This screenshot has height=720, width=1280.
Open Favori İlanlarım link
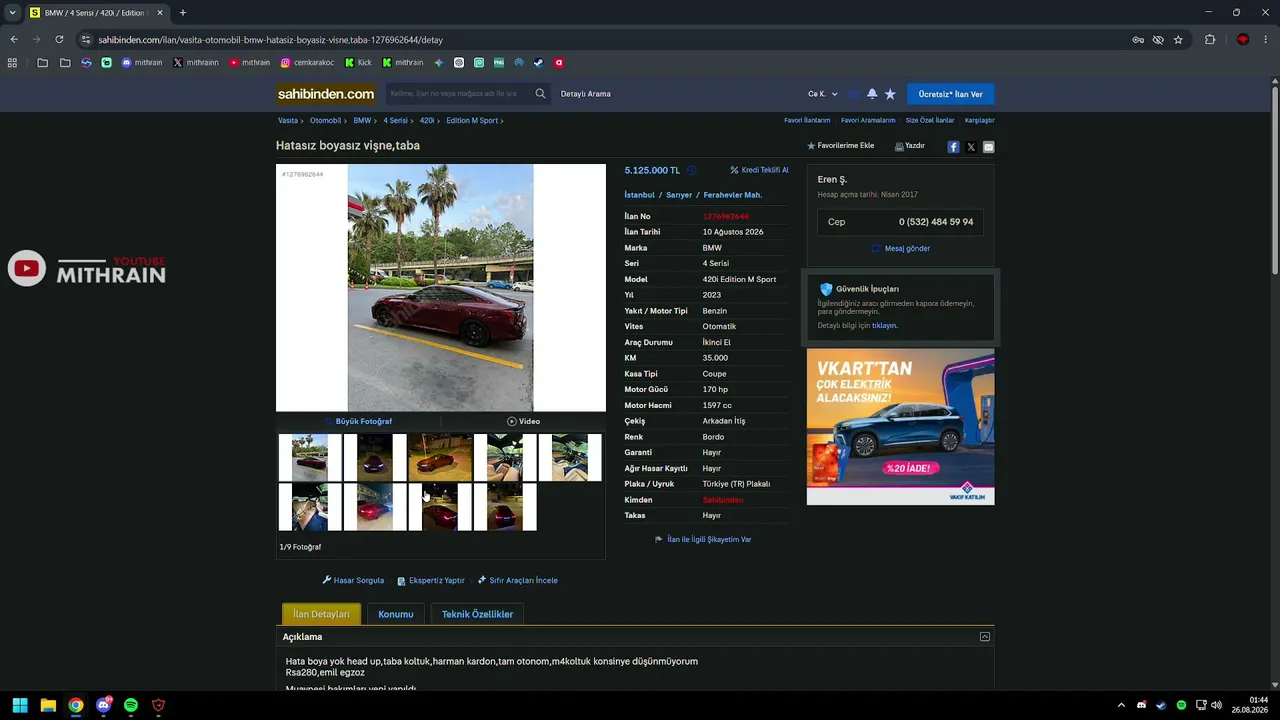coord(807,120)
